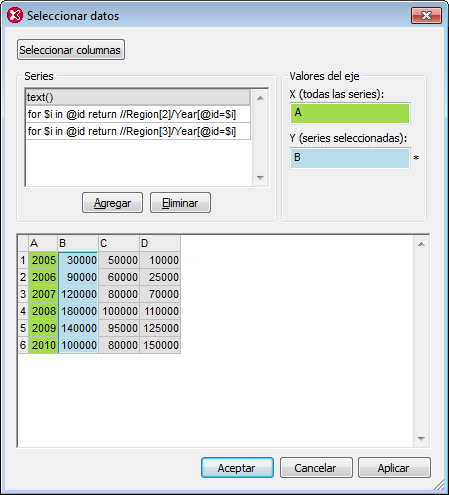Close the Seleccionar datos dialog
The image size is (449, 495).
[426, 16]
